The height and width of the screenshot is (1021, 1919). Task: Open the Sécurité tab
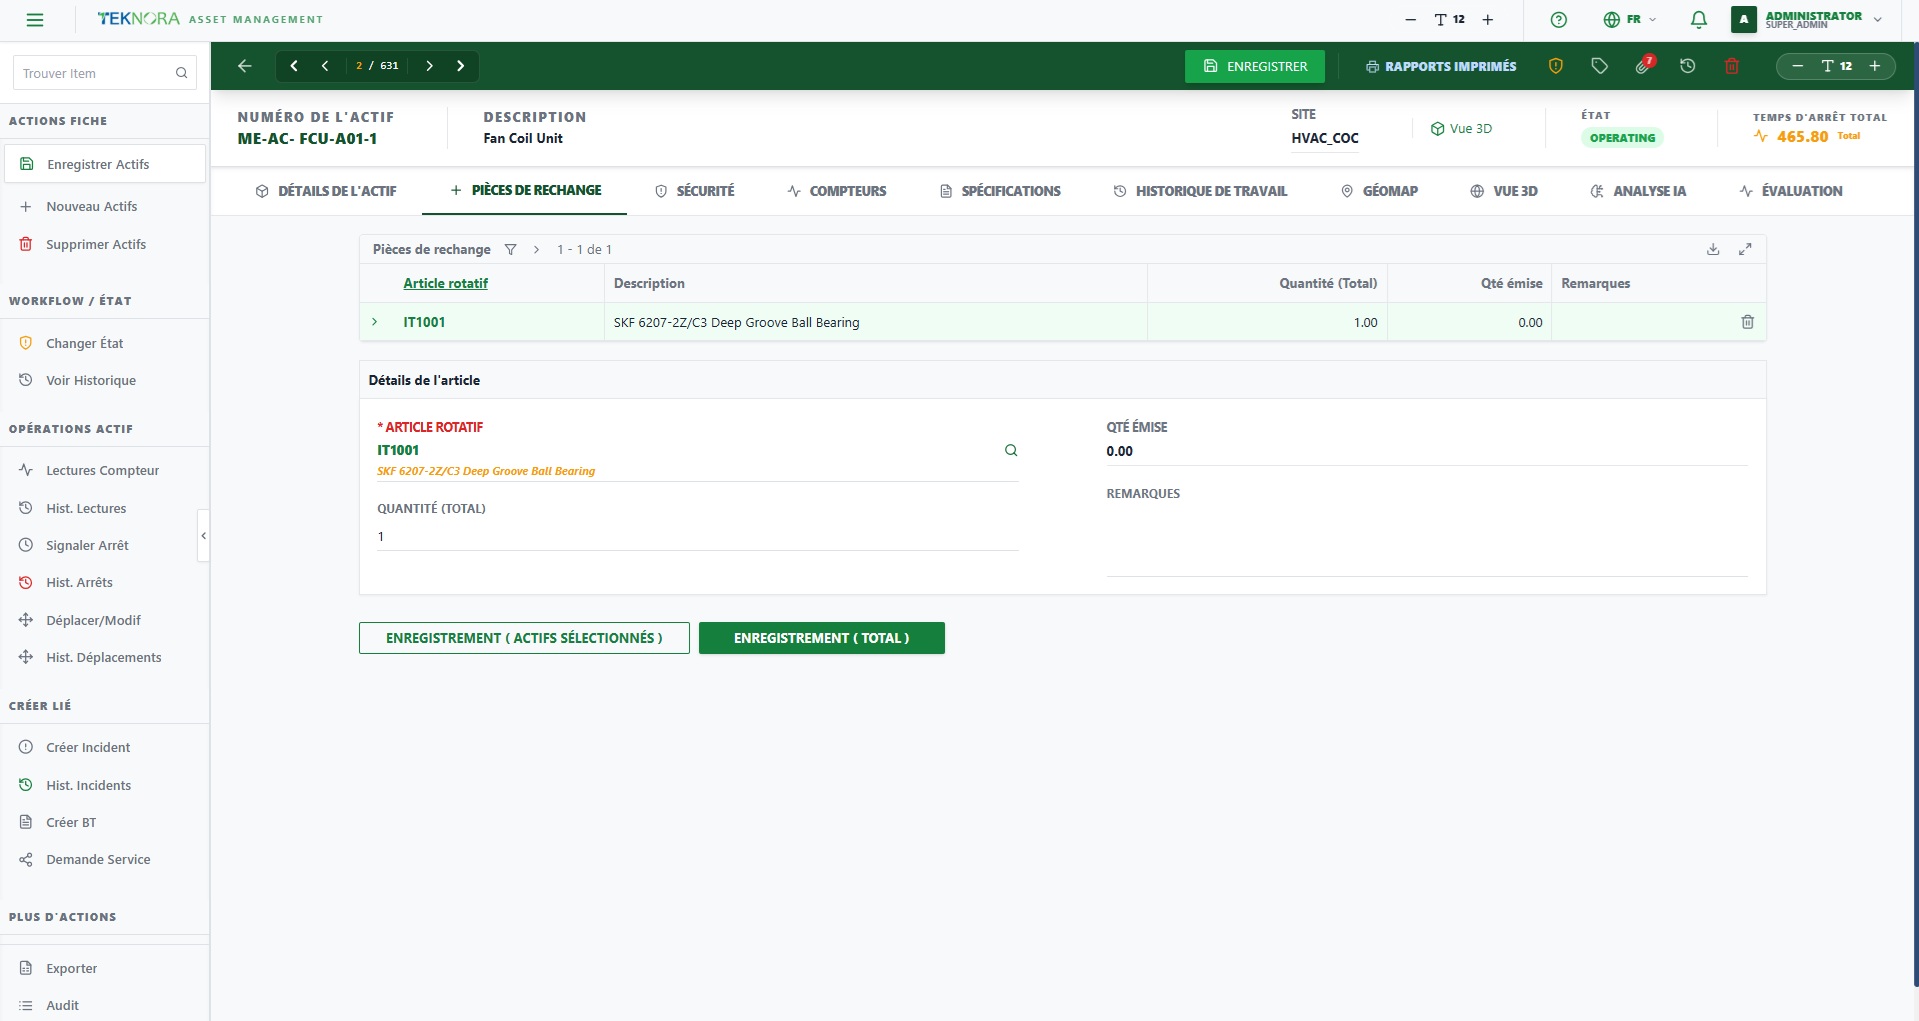695,191
